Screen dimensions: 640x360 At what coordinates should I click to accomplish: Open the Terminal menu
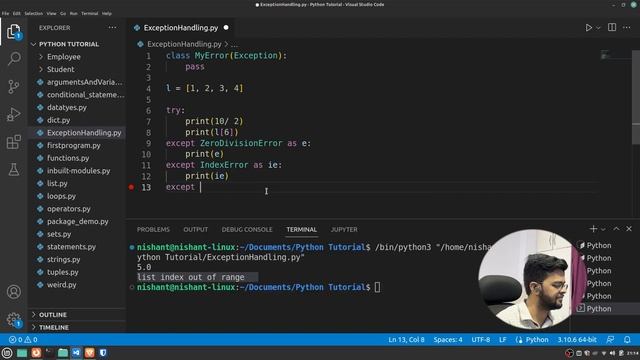coord(89,13)
